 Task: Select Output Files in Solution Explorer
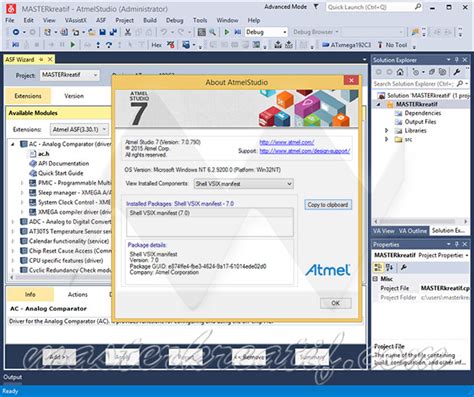pos(420,122)
